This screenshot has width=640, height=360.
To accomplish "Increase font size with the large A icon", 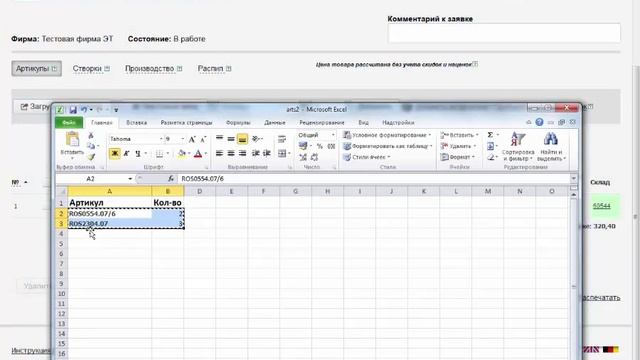I will point(192,139).
